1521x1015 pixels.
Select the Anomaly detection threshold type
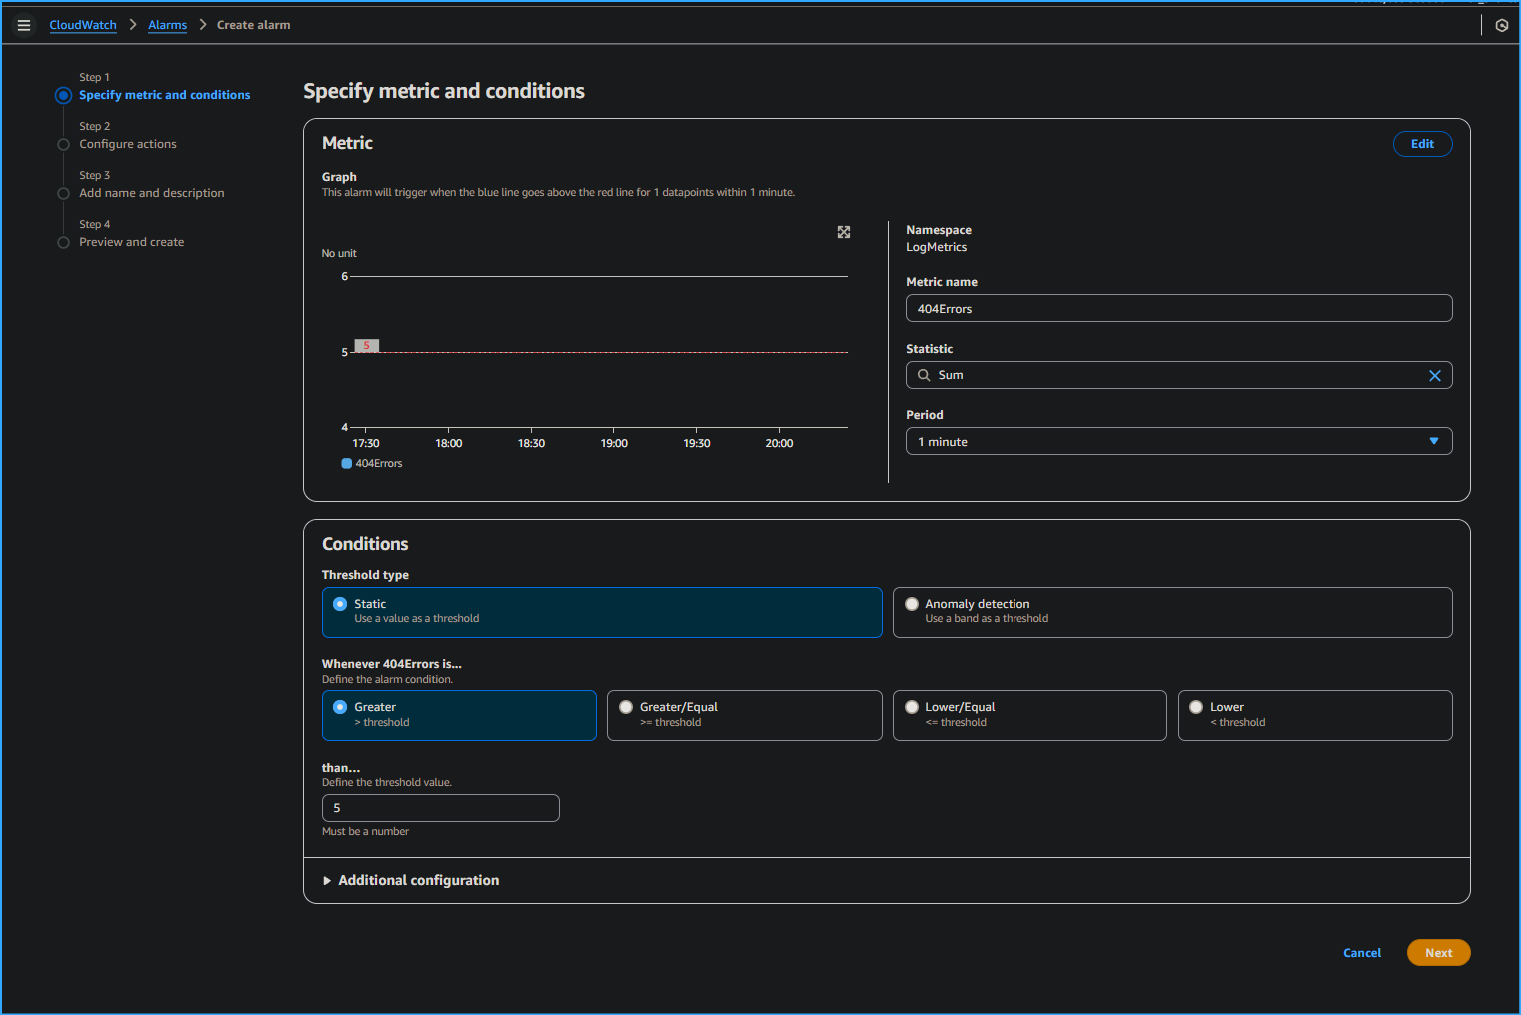click(x=912, y=604)
